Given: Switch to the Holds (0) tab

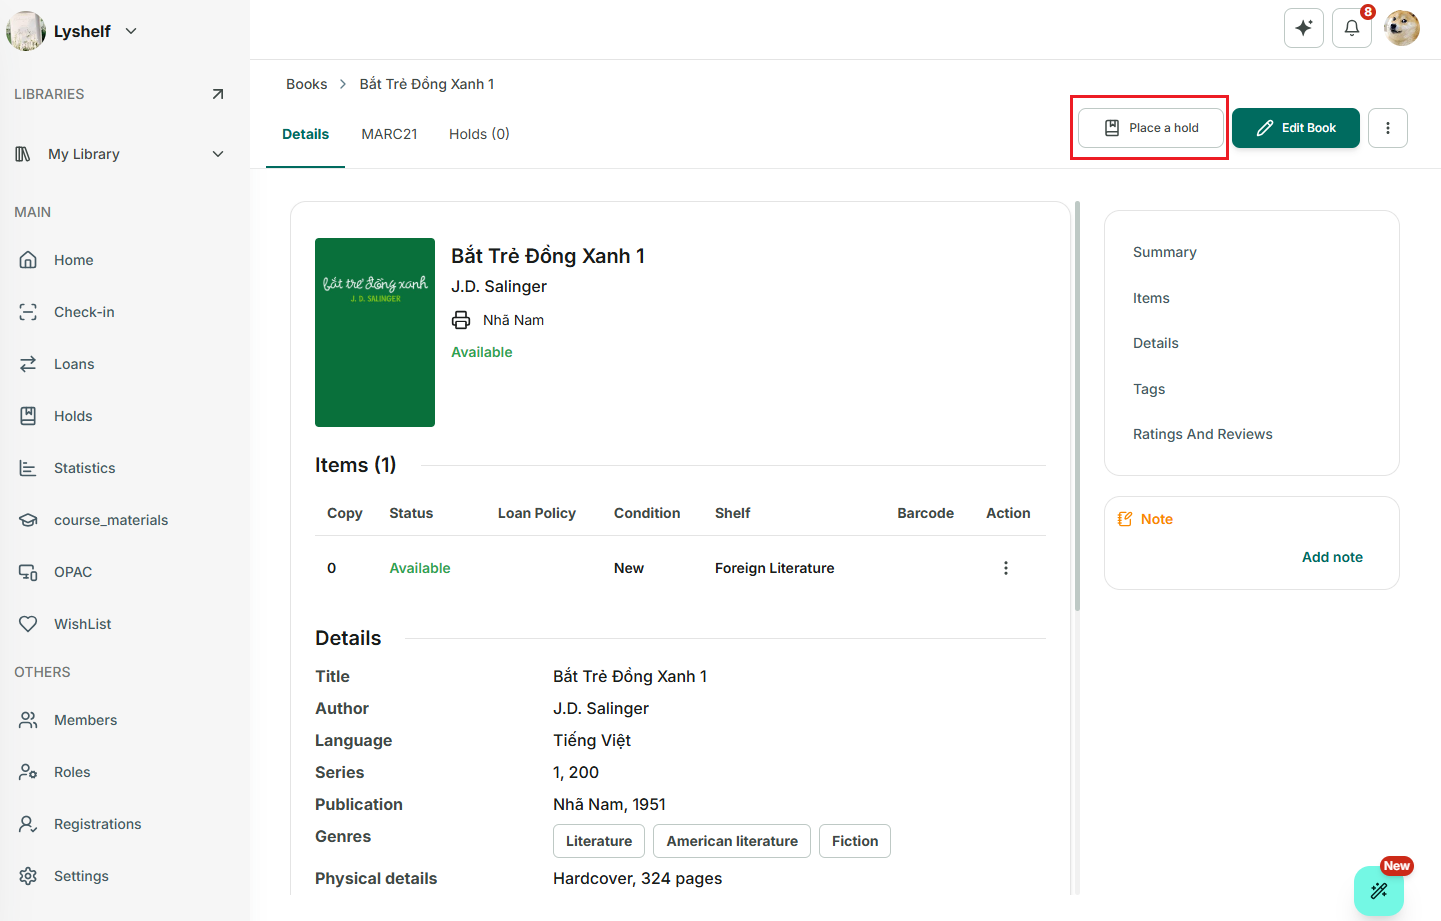Looking at the screenshot, I should [479, 134].
